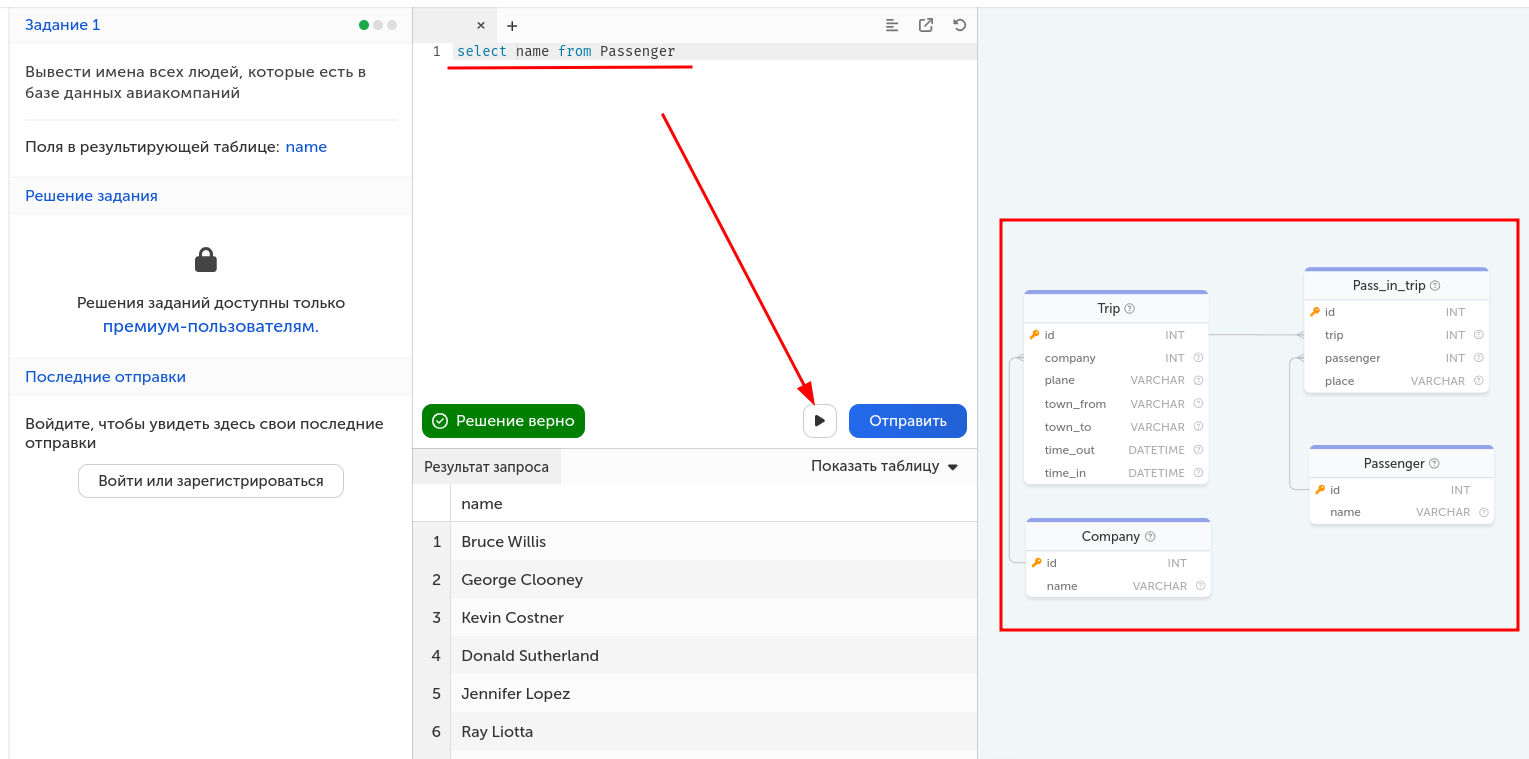Expand the Решение задания section
The height and width of the screenshot is (759, 1529).
[91, 196]
